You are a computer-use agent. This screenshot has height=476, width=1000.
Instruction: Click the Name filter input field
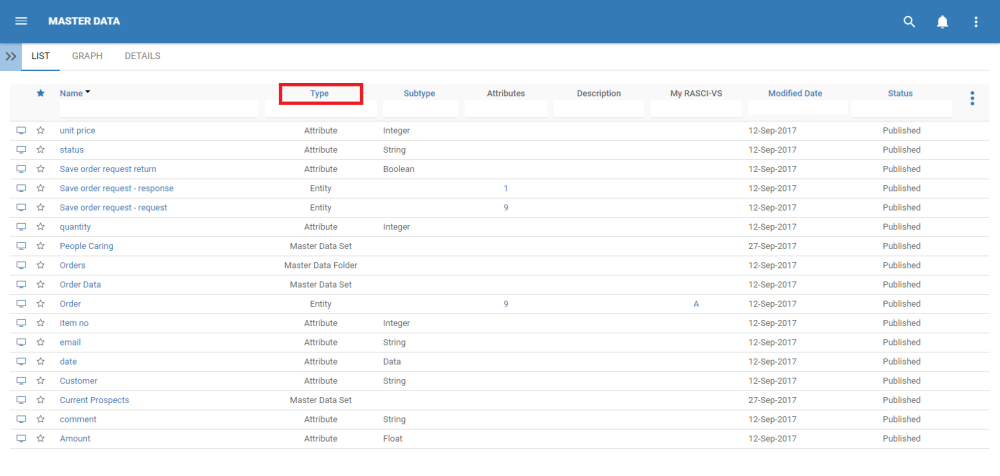[x=159, y=108]
